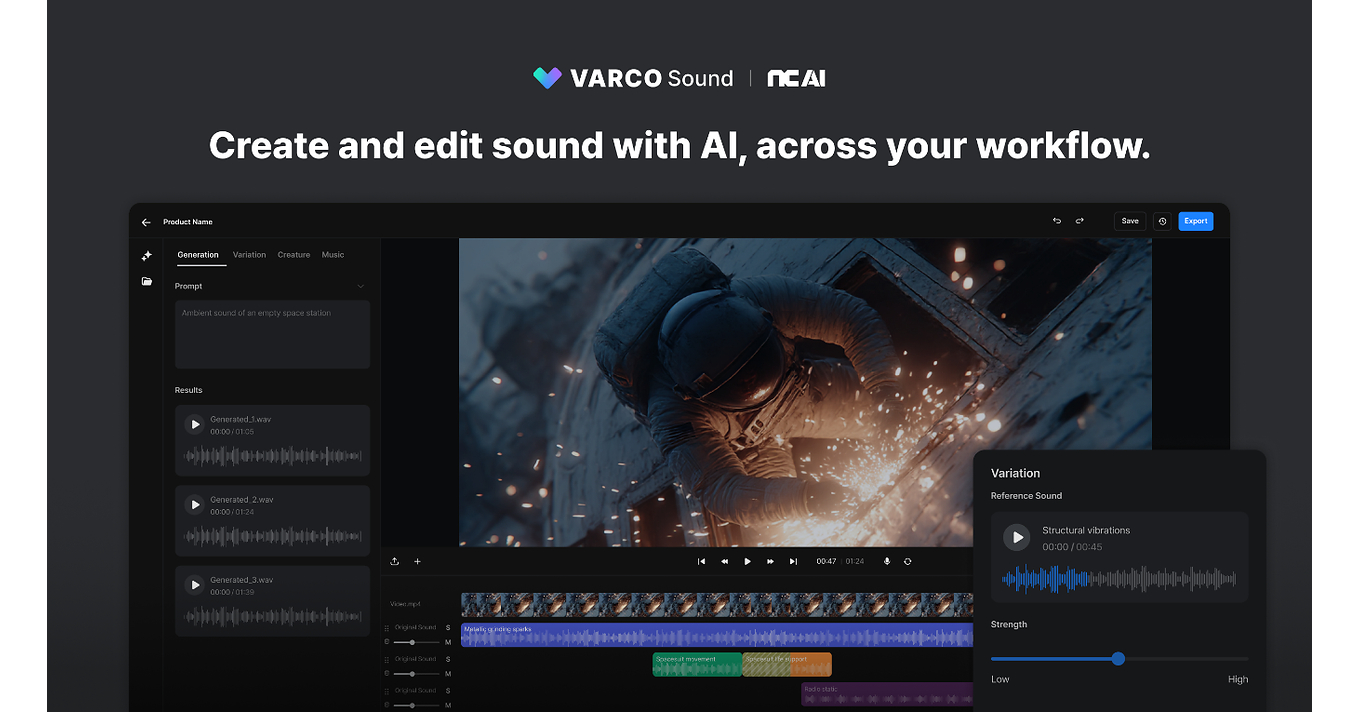Select the Metallic grinding sparks clip

pyautogui.click(x=716, y=635)
